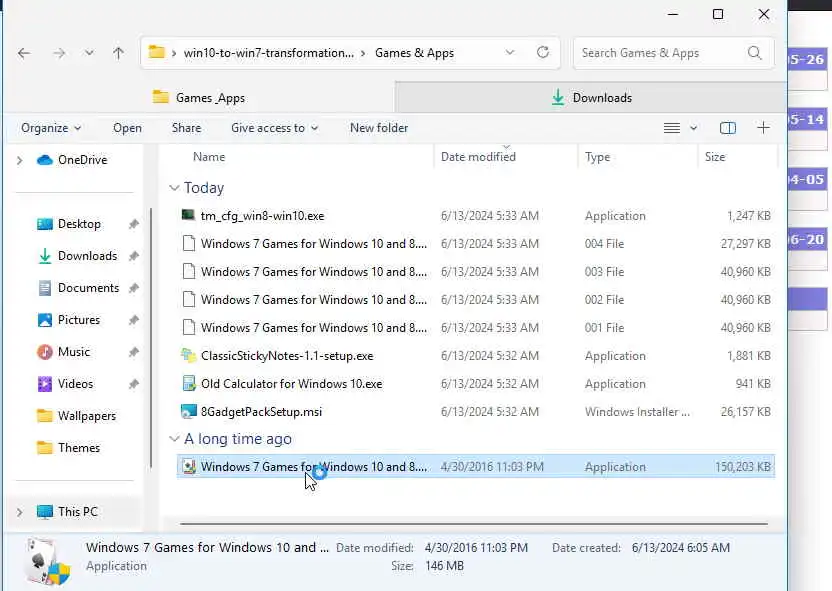
Task: Open Downloads in the sidebar
Action: pos(77,256)
